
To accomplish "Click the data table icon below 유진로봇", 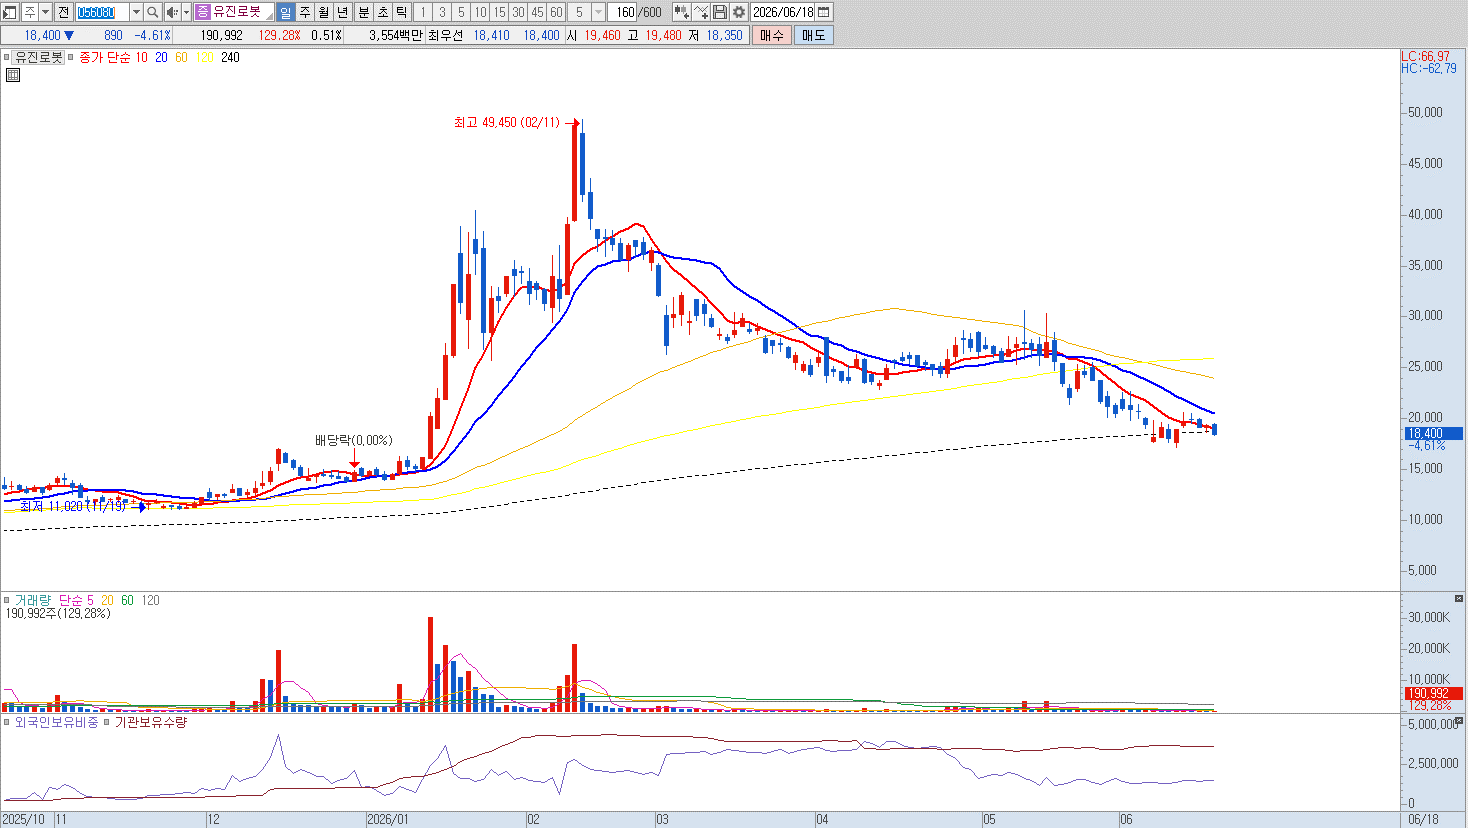I will click(x=12, y=74).
